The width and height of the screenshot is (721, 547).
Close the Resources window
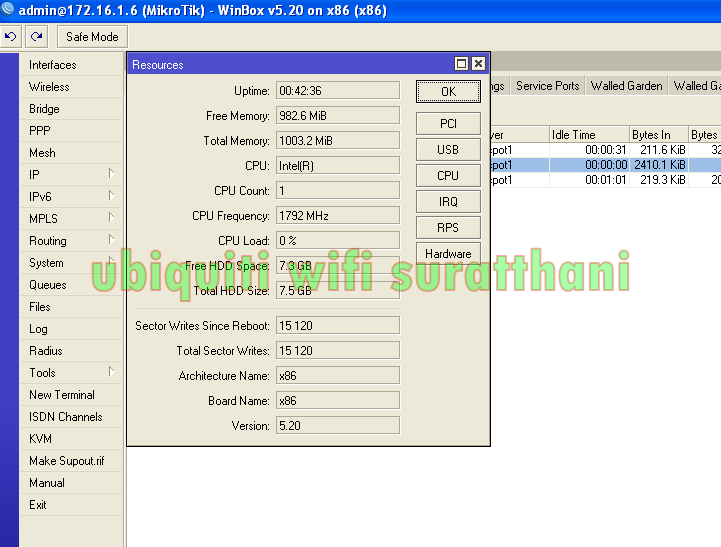[x=478, y=63]
